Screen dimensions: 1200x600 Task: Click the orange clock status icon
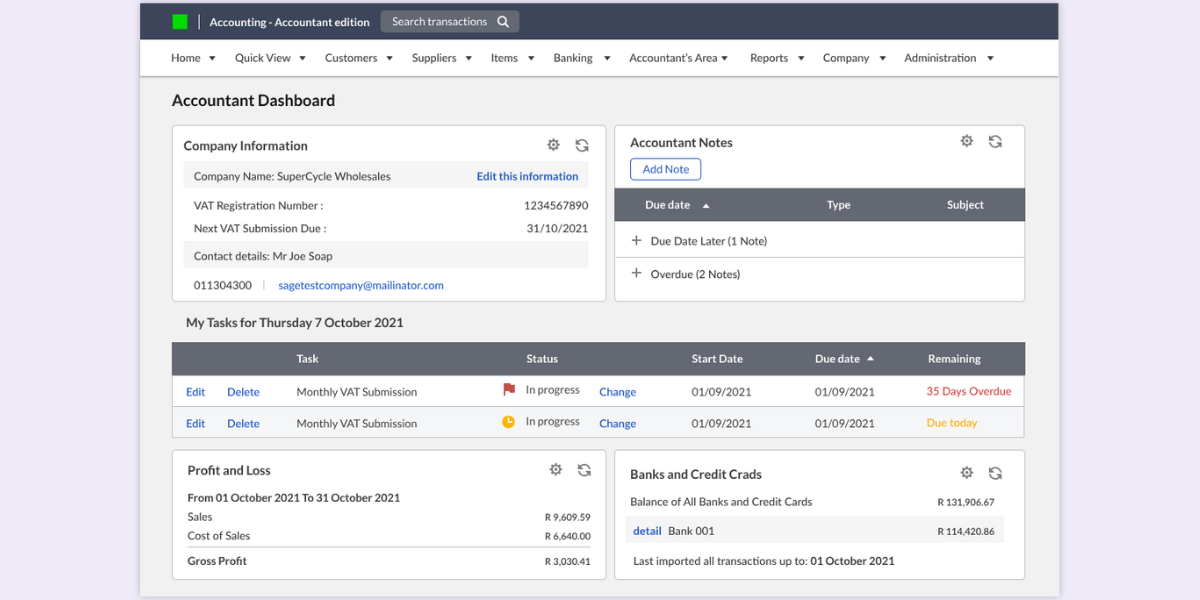tap(508, 422)
